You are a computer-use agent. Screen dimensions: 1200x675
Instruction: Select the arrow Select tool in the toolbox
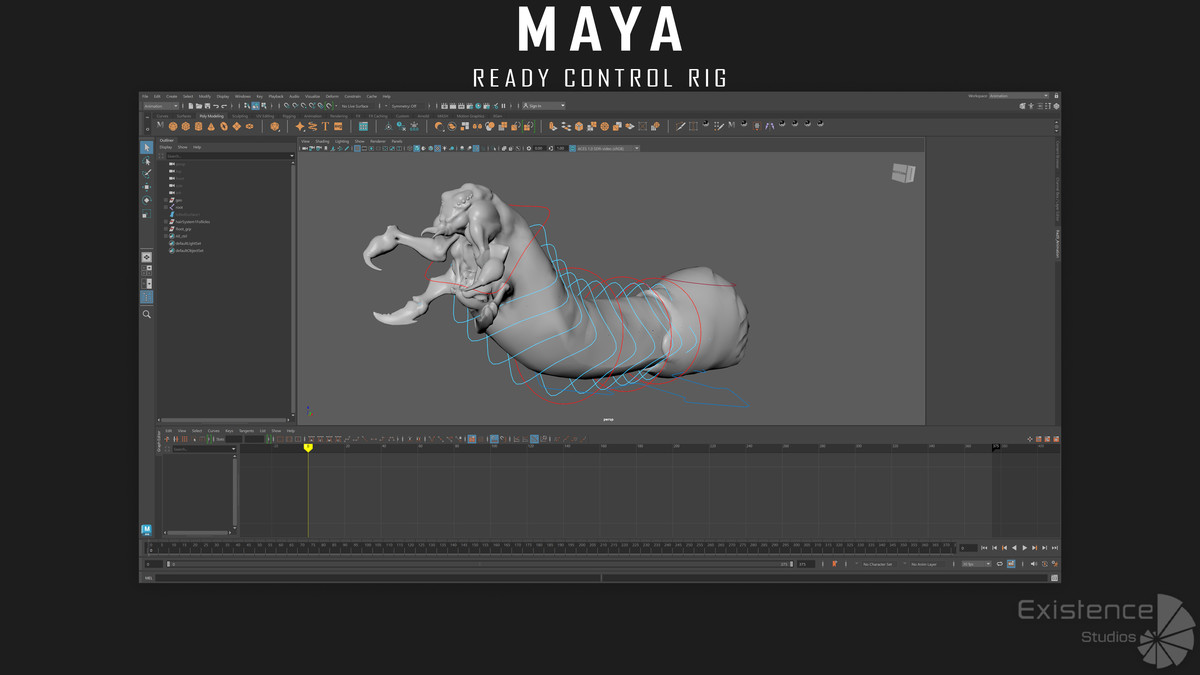coord(146,148)
